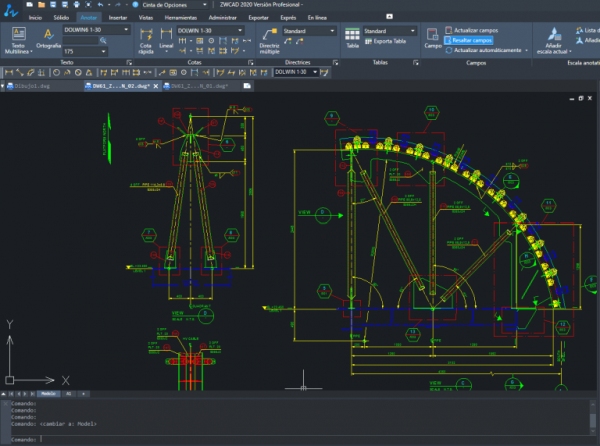Toggle Actualizar automáticamente option

485,50
